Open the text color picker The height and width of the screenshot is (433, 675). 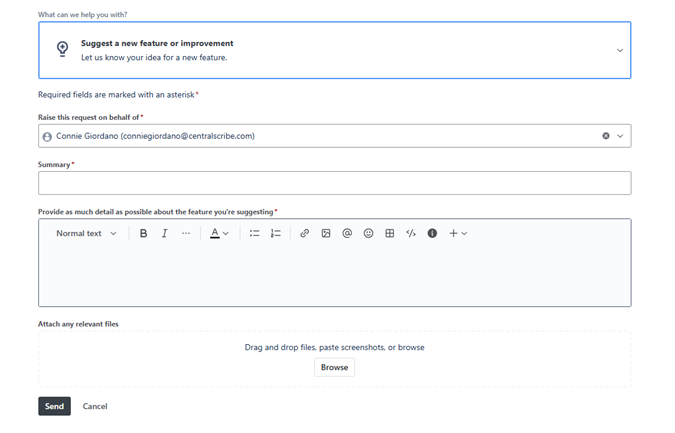click(219, 233)
